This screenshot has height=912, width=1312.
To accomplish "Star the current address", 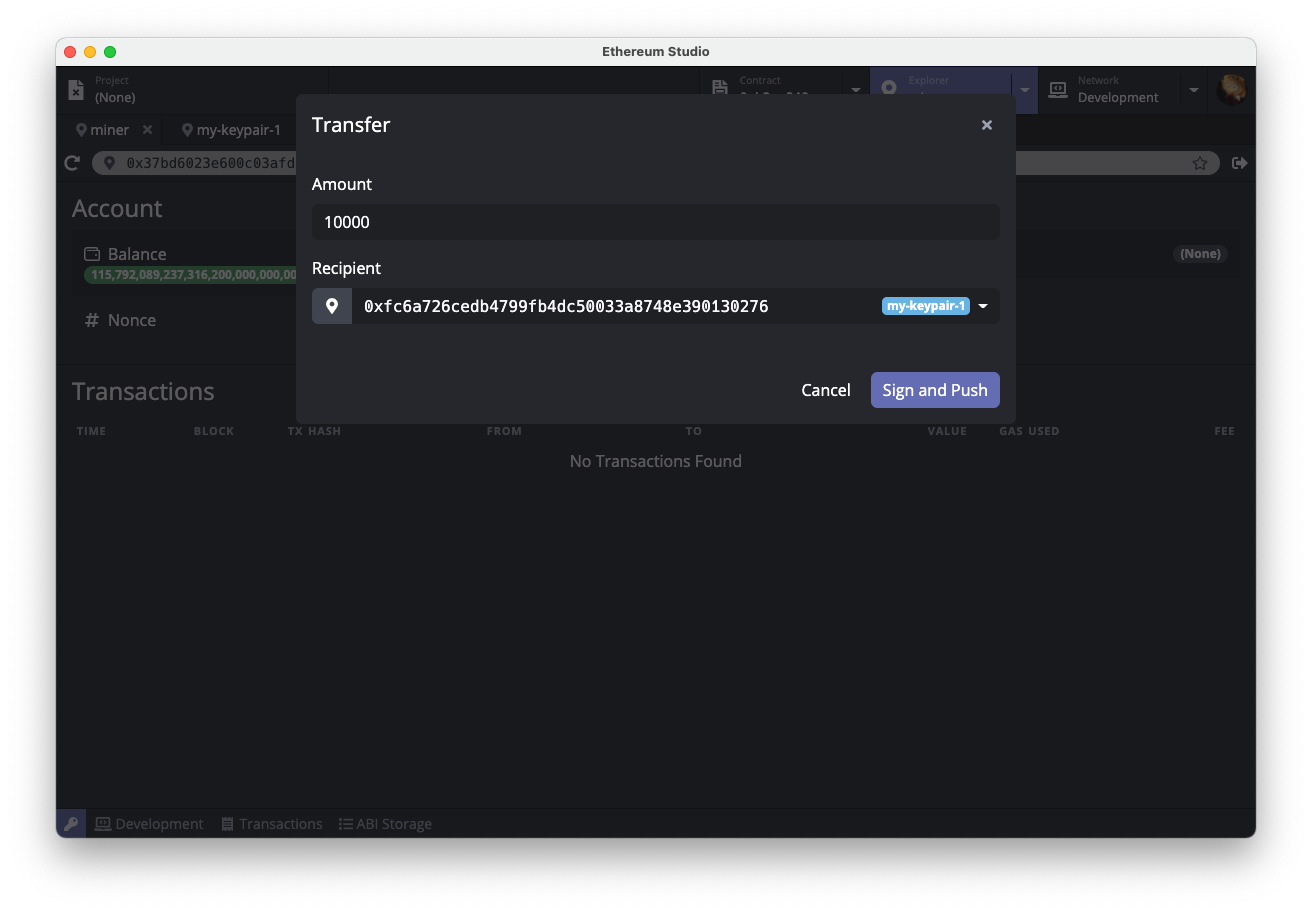I will (1200, 163).
